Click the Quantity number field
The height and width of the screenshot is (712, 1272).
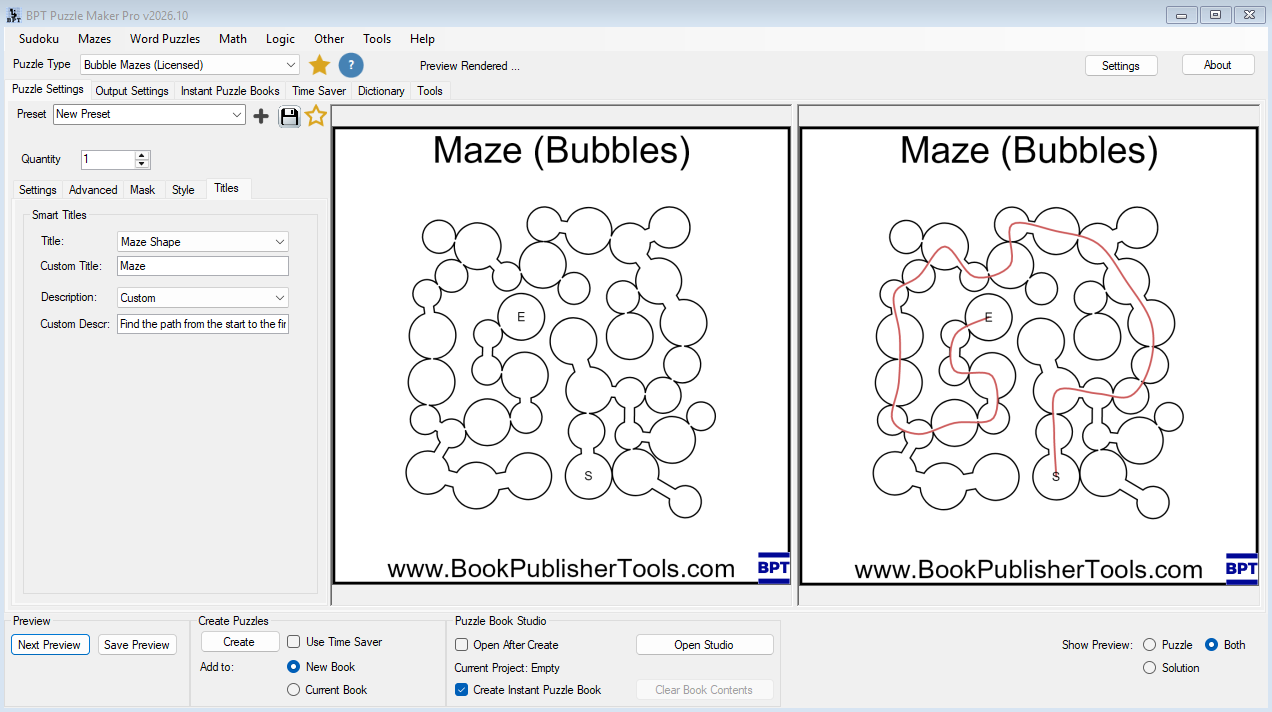pyautogui.click(x=108, y=160)
